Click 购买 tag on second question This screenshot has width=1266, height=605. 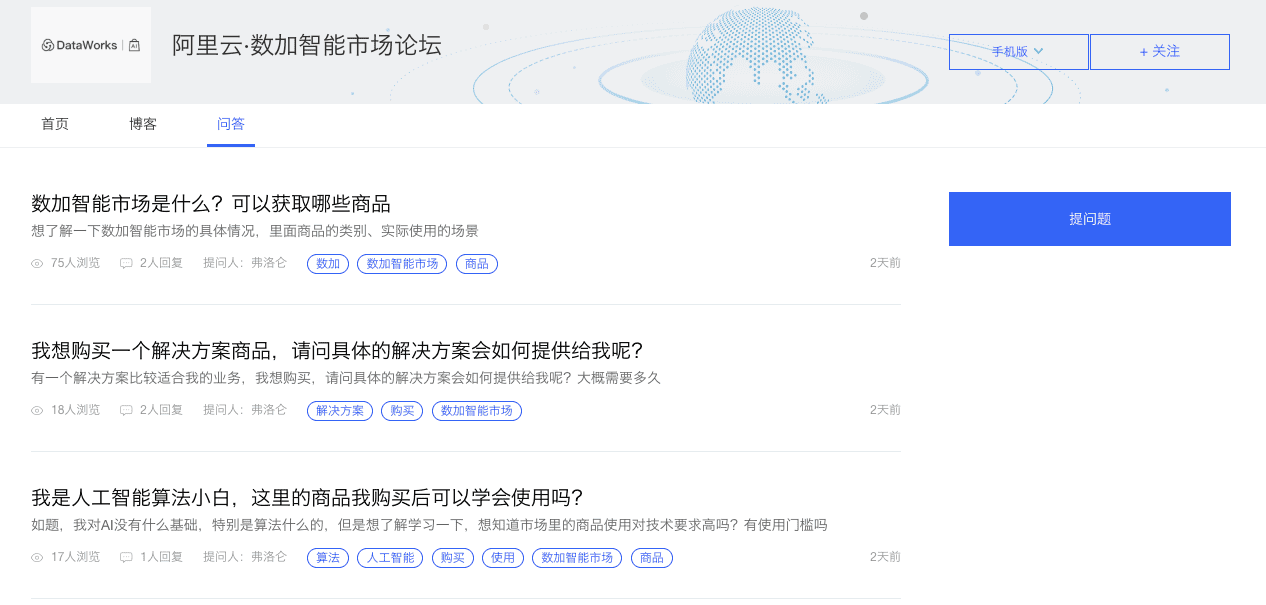[402, 411]
